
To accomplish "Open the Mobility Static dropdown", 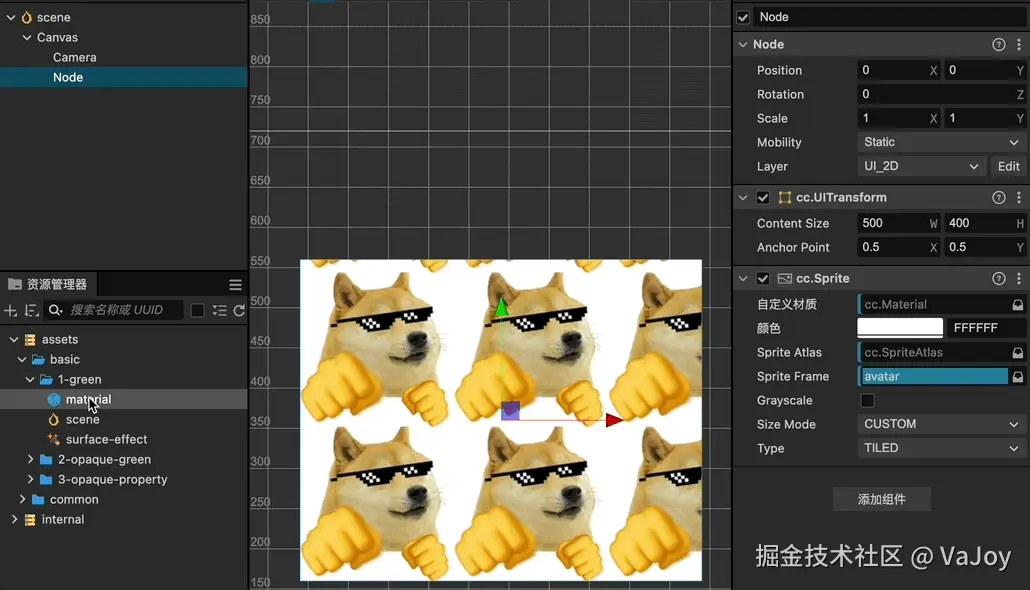I will [x=941, y=143].
